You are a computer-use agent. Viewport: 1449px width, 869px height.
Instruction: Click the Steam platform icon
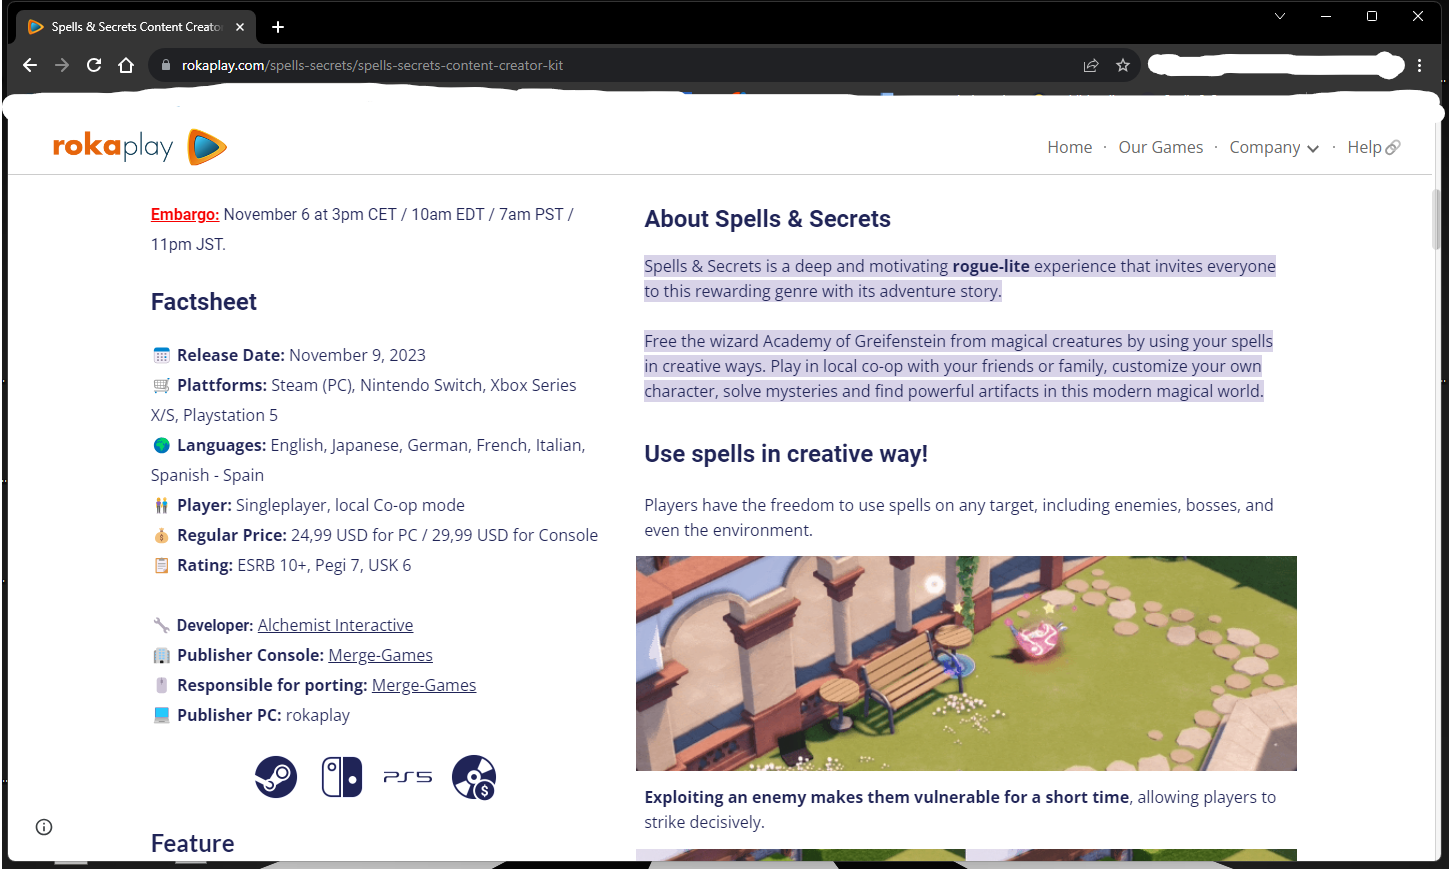[276, 777]
